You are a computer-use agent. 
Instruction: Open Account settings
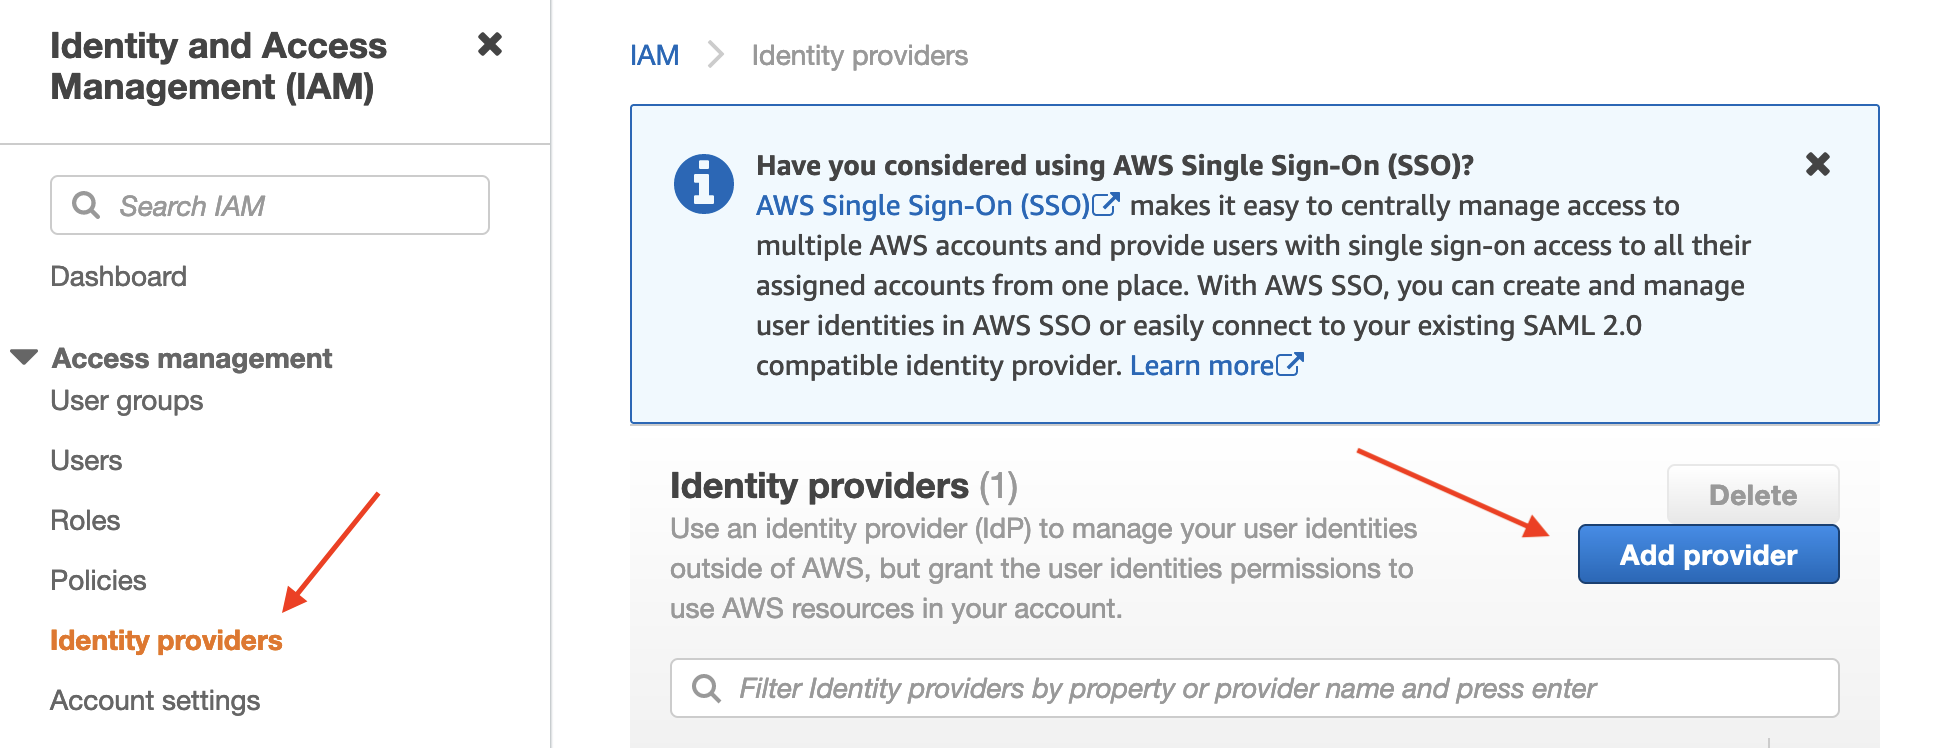pos(155,701)
